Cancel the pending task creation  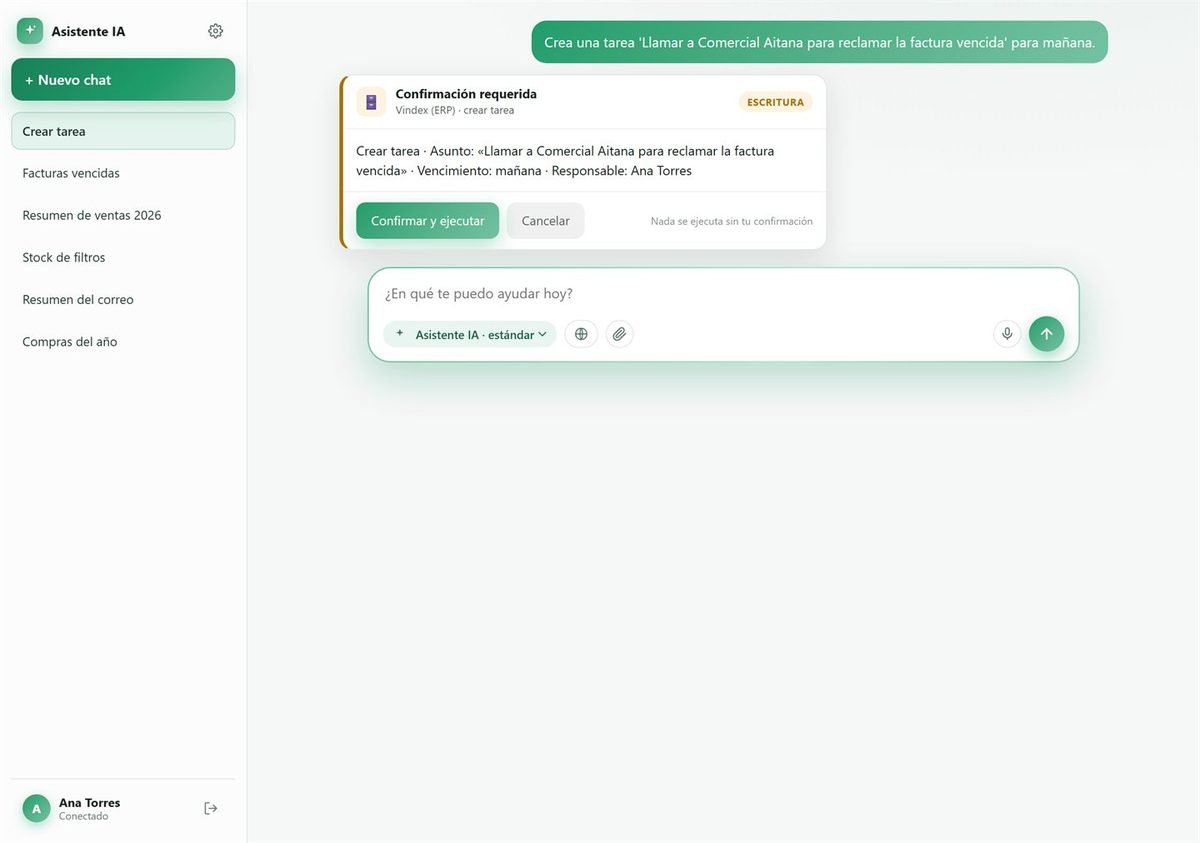coord(545,221)
